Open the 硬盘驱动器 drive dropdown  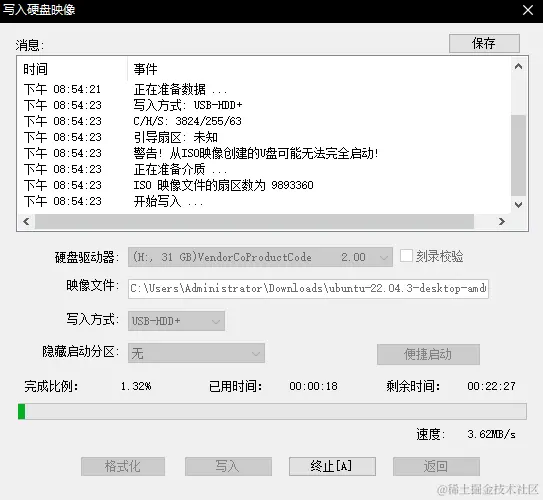click(x=260, y=257)
